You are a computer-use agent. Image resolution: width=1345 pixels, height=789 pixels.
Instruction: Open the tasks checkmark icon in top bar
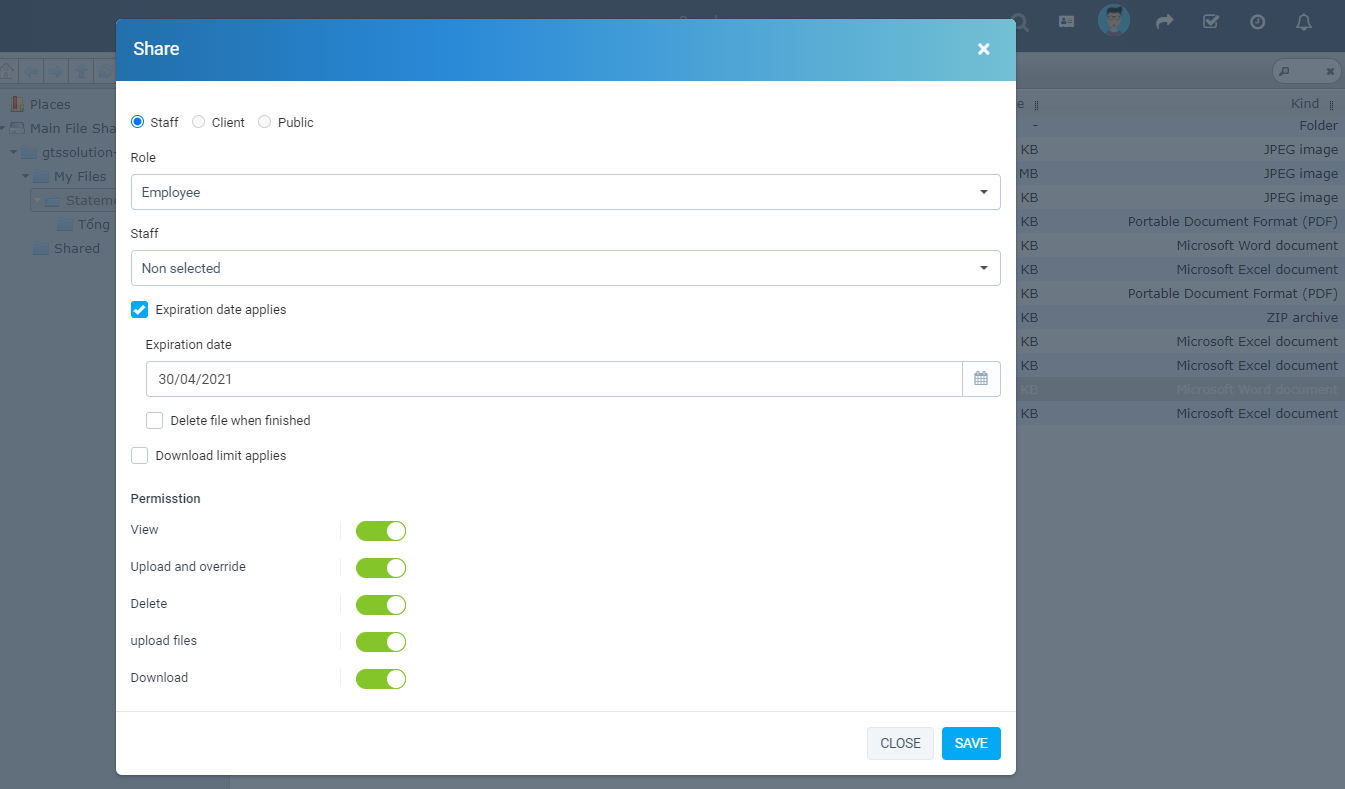coord(1211,21)
